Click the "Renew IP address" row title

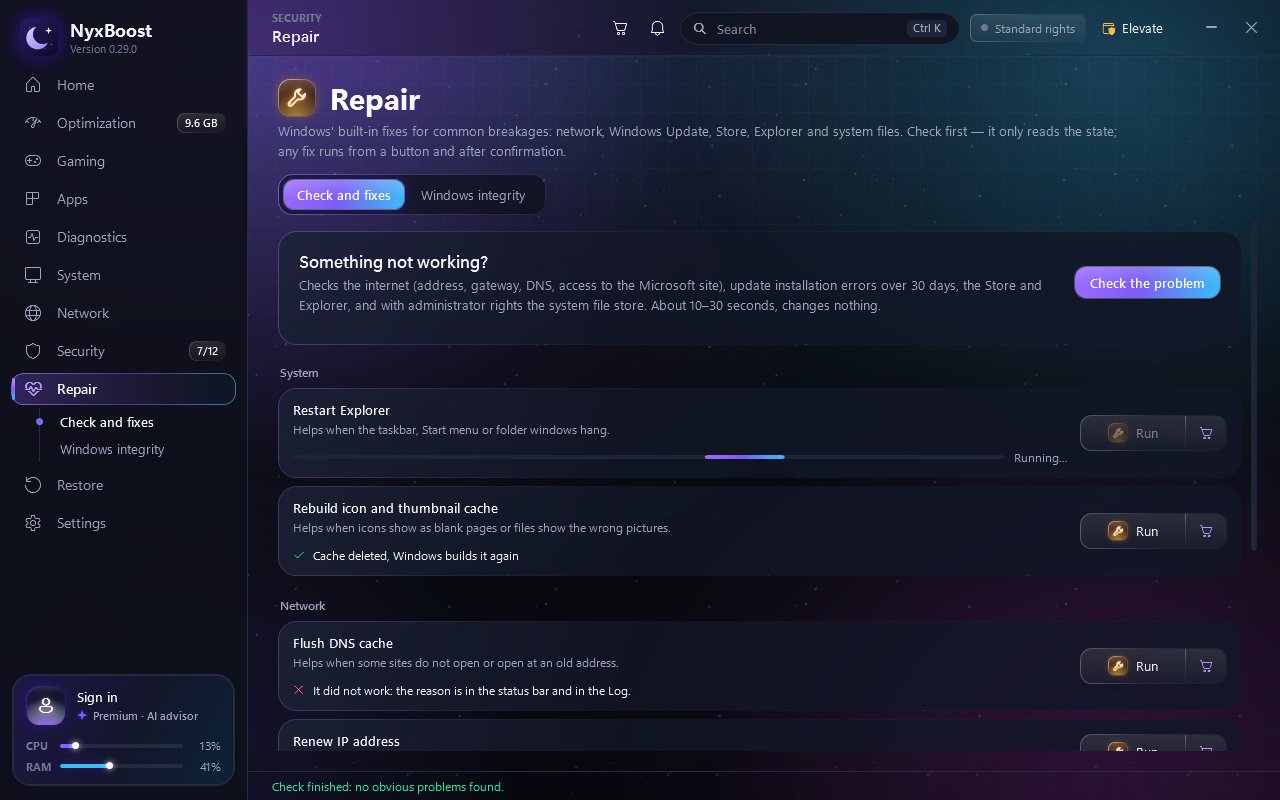coord(346,741)
